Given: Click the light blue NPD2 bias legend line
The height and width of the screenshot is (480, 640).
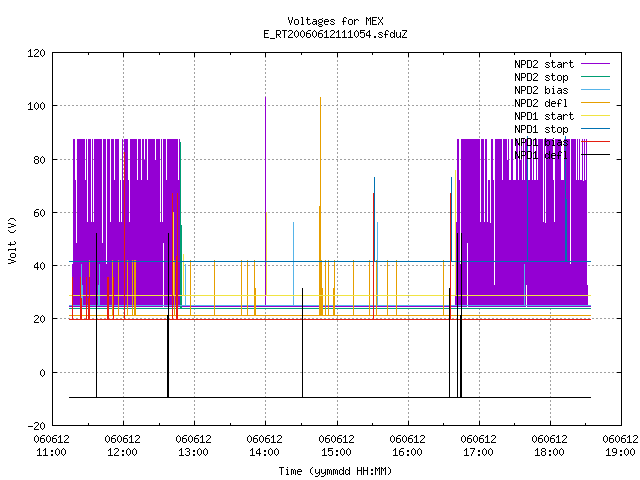Looking at the screenshot, I should 596,90.
